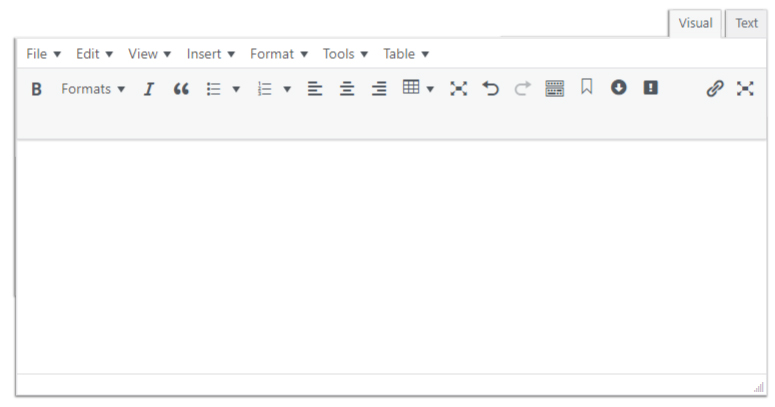Open the Insert menu
The image size is (775, 407).
point(210,54)
